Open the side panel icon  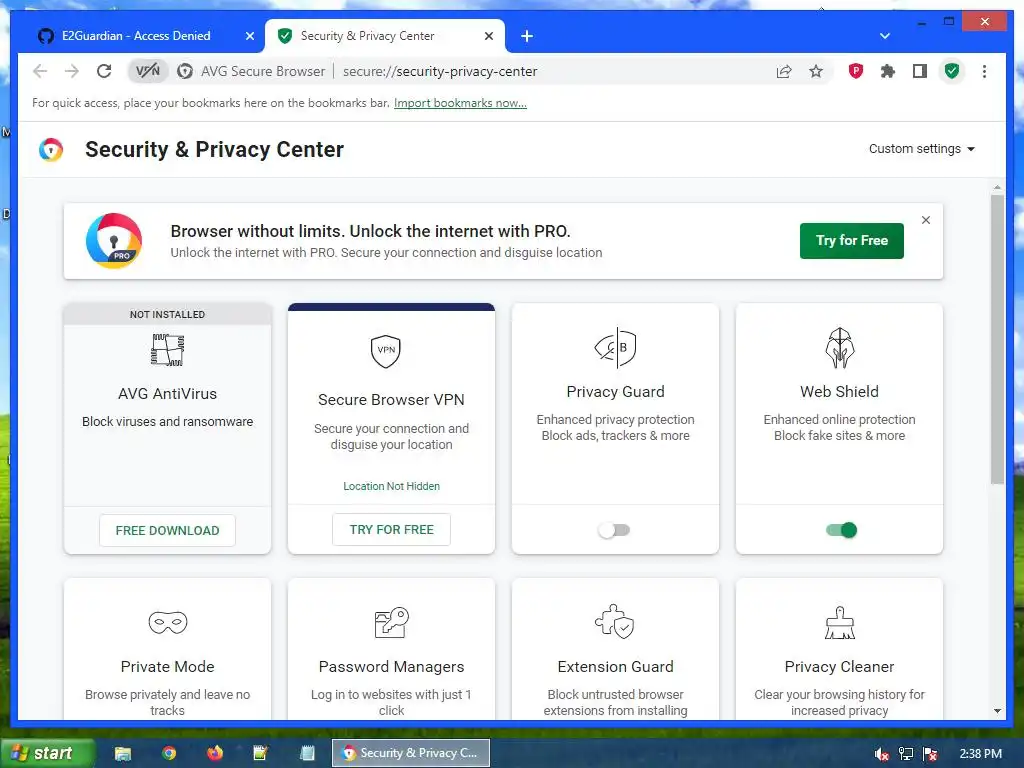920,71
